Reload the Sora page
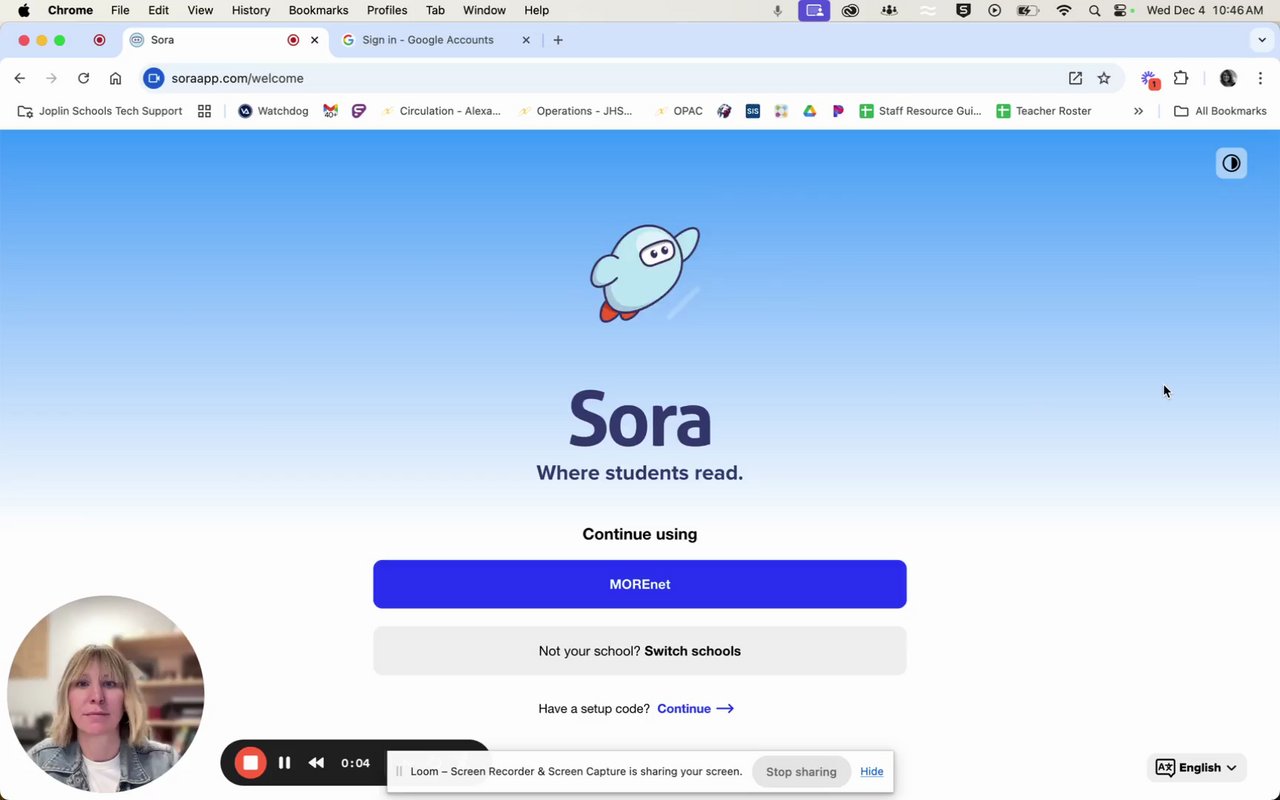 pos(84,78)
